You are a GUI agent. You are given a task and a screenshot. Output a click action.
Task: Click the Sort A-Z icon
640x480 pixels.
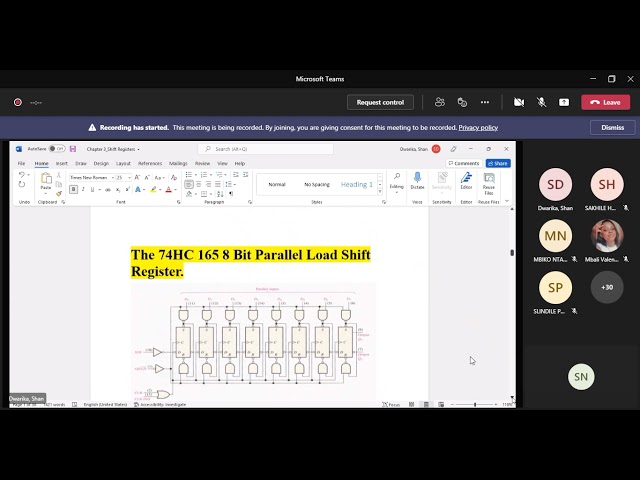click(220, 194)
